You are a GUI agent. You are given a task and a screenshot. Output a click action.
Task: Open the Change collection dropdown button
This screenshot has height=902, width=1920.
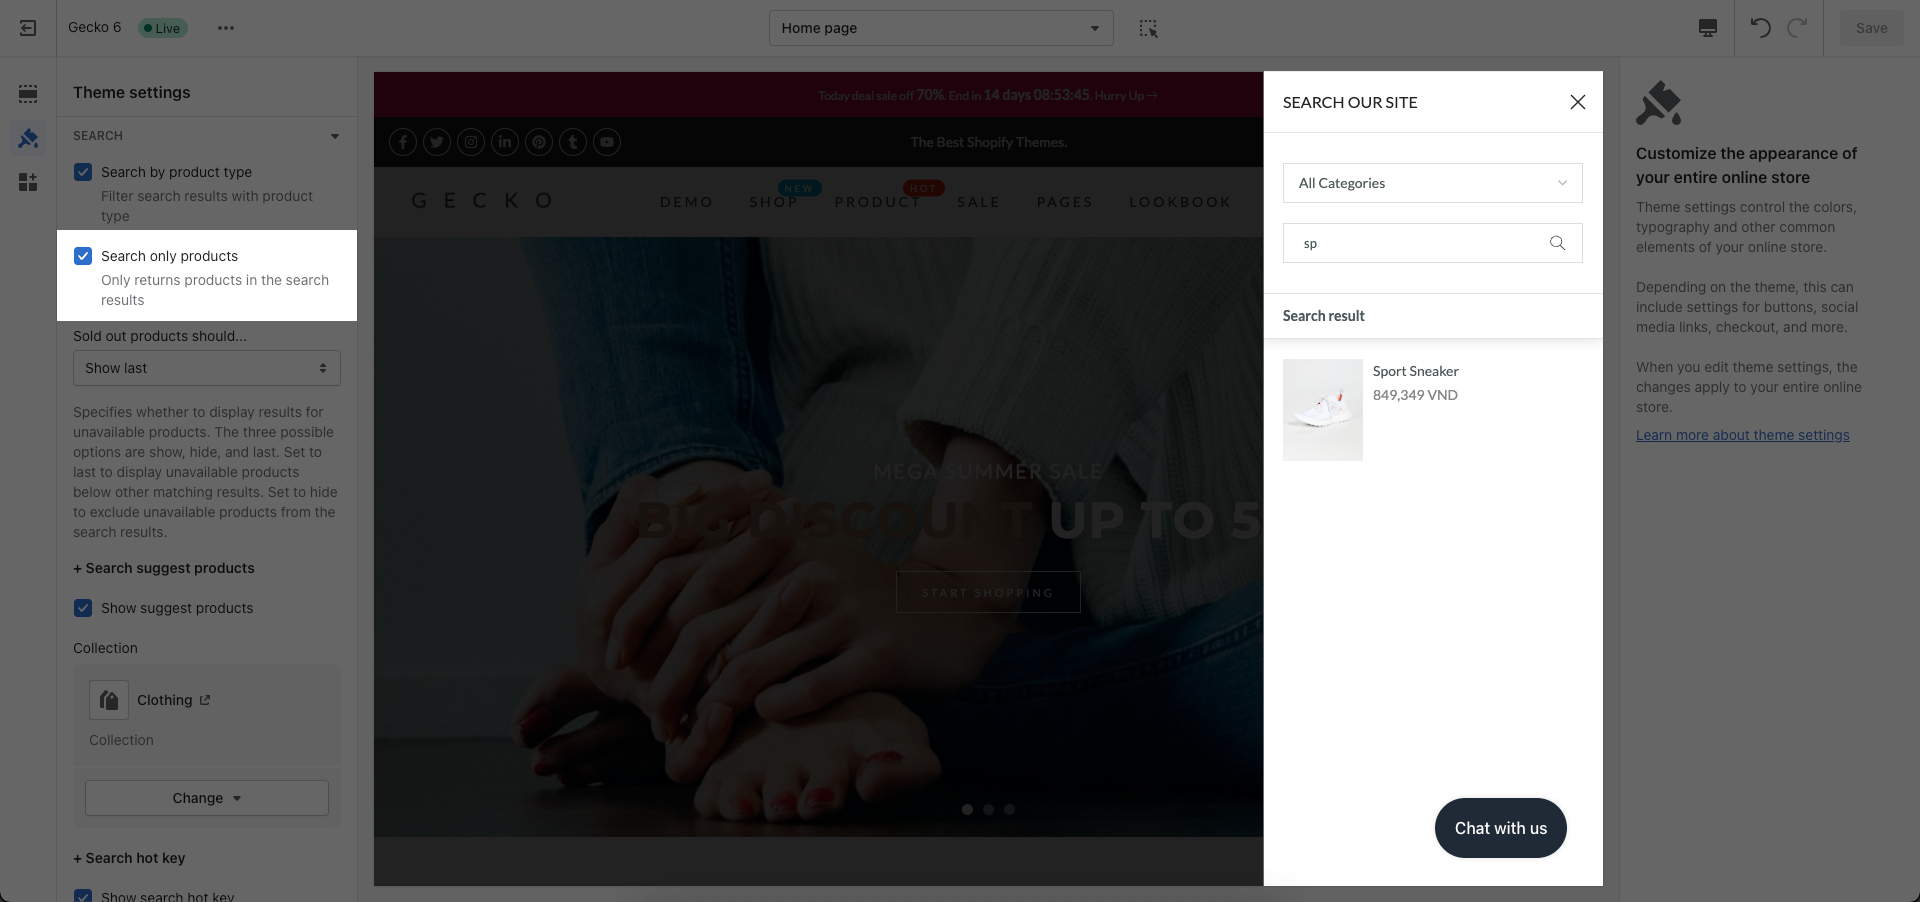pyautogui.click(x=207, y=798)
